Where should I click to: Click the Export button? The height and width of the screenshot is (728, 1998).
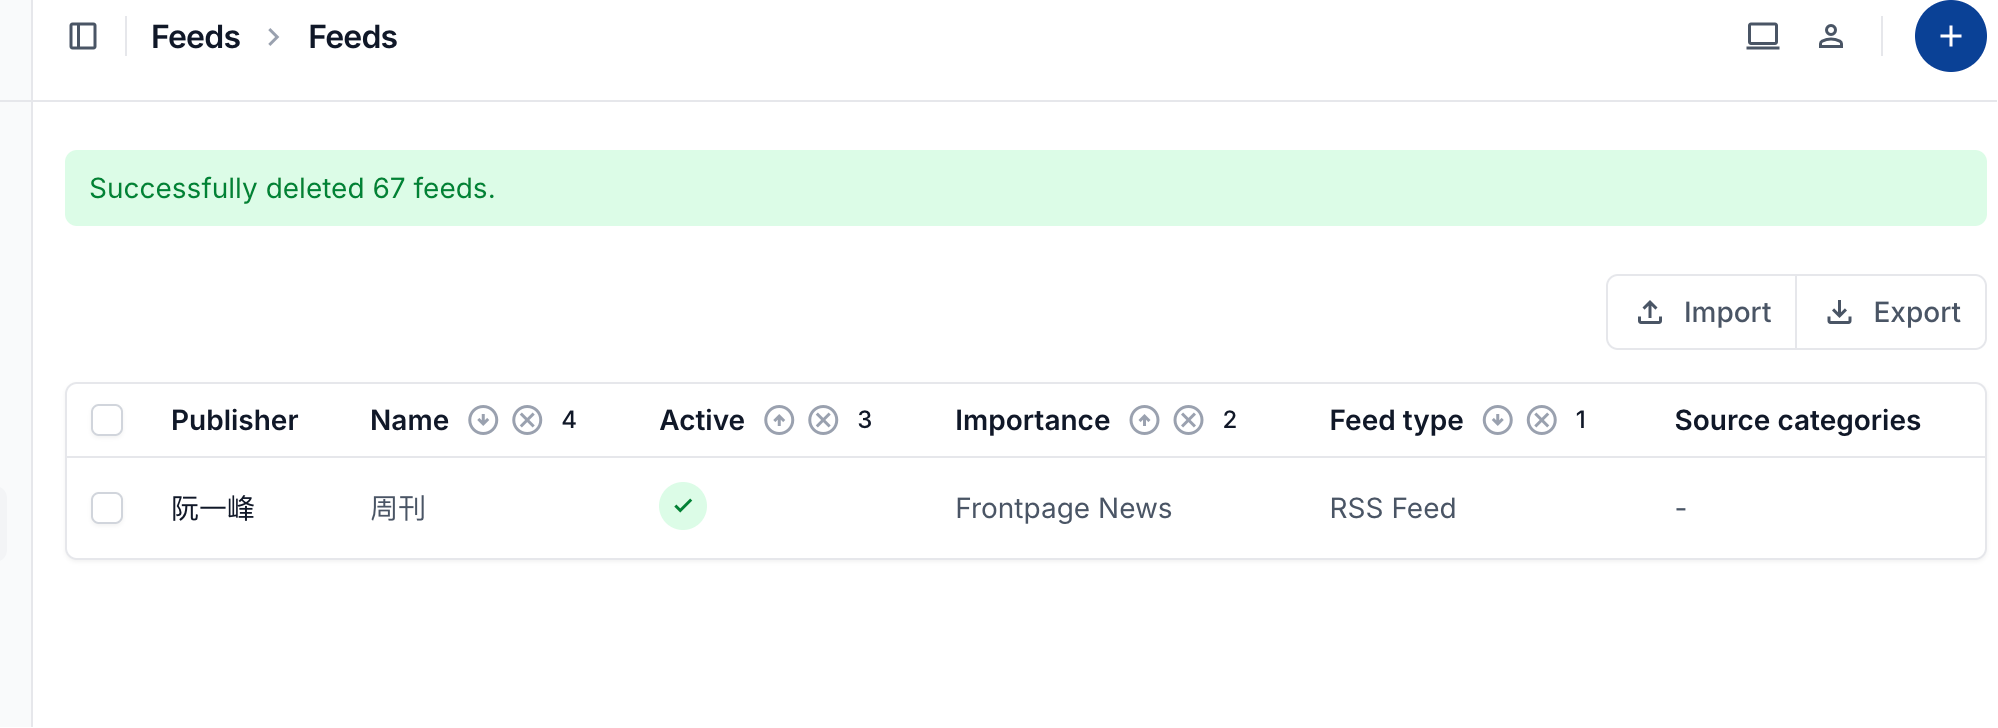click(1891, 312)
